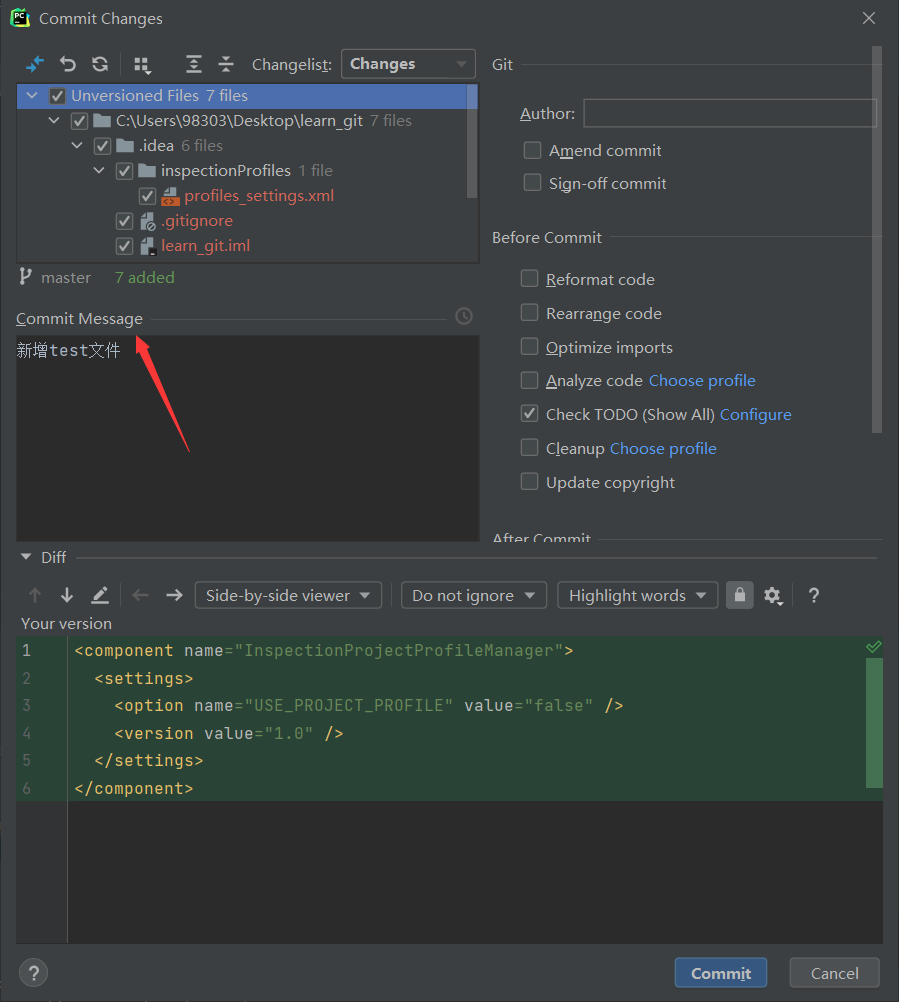The image size is (899, 1002).
Task: Open the Highlight words dropdown
Action: click(637, 595)
